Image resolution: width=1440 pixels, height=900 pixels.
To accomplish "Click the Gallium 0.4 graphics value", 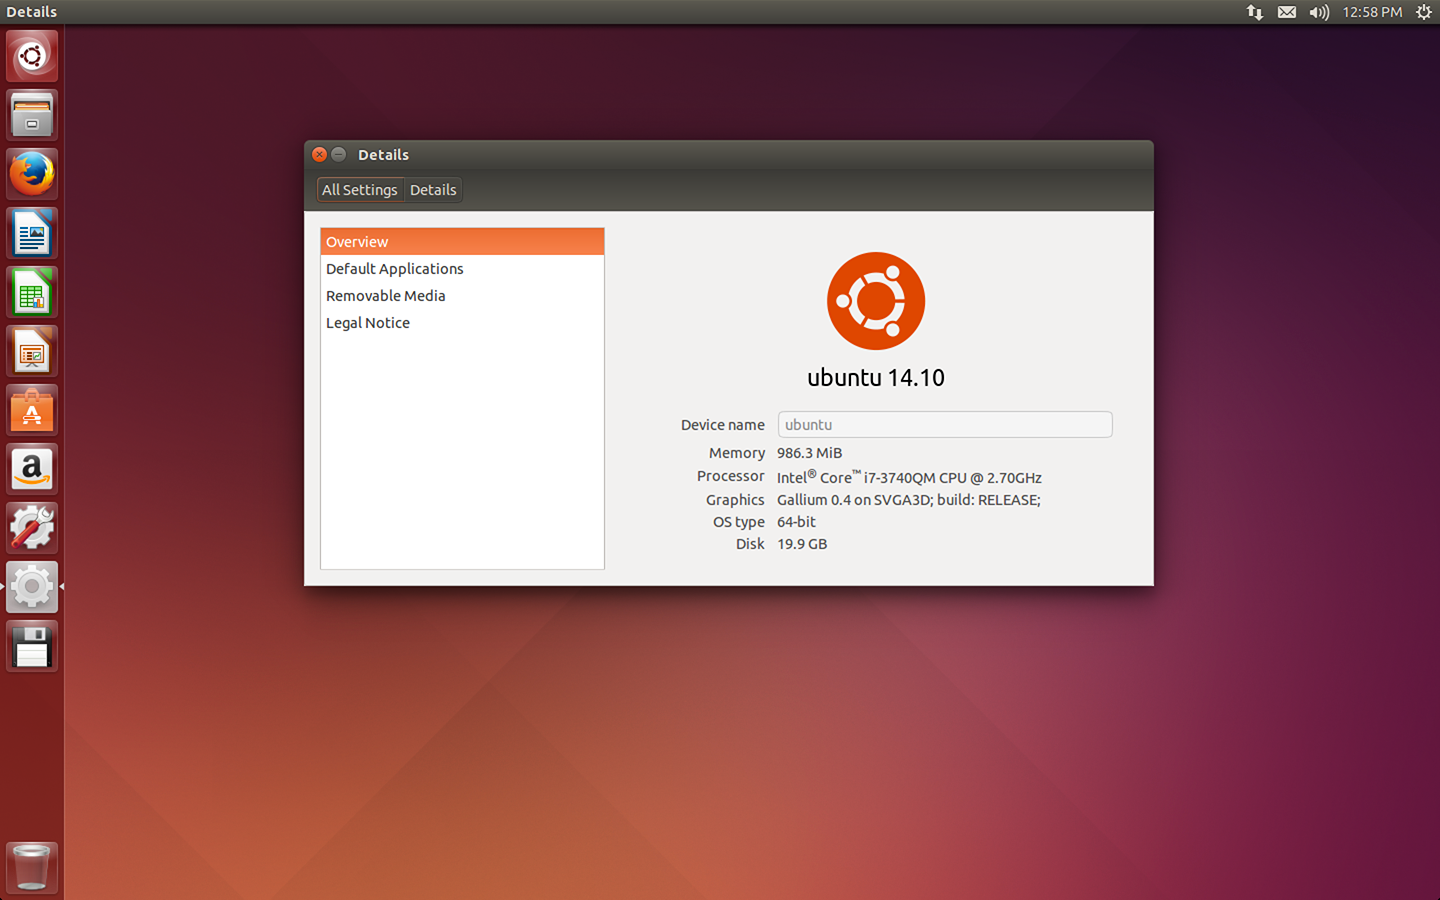I will [909, 500].
